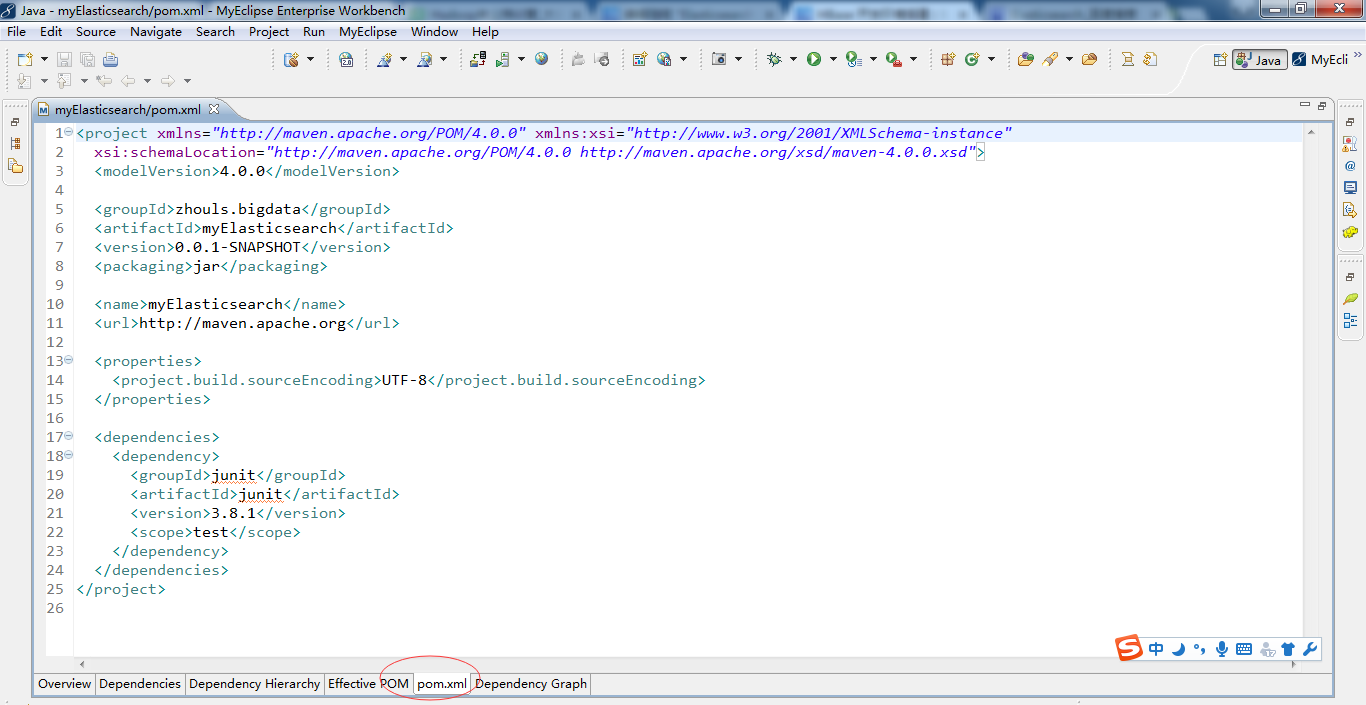Image resolution: width=1366 pixels, height=705 pixels.
Task: Click the soft keyboard icon in Sogou bar
Action: point(1244,649)
